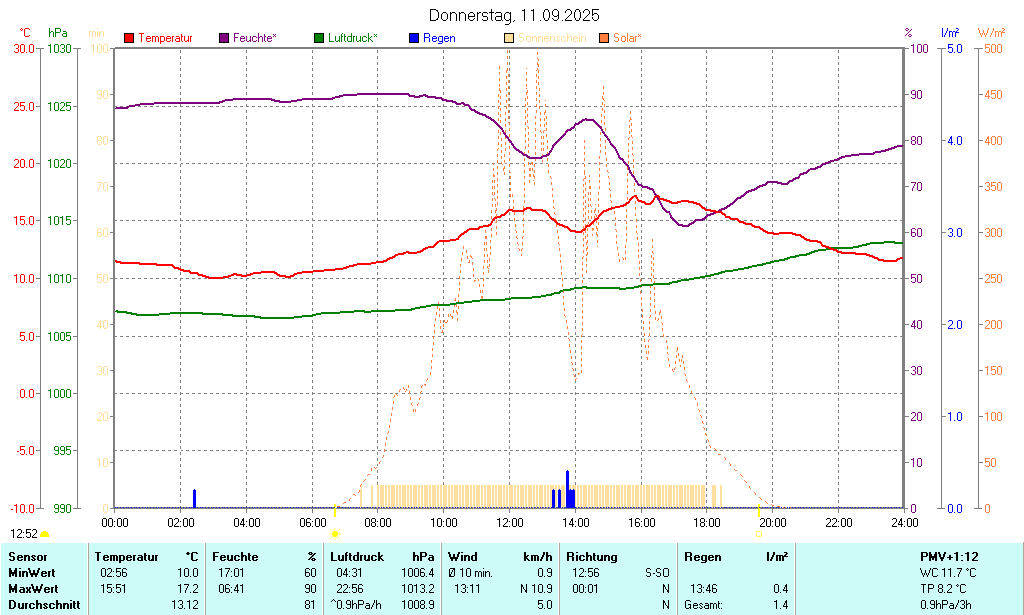
Task: Click the min pressure value 1006.4
Action: [x=418, y=573]
